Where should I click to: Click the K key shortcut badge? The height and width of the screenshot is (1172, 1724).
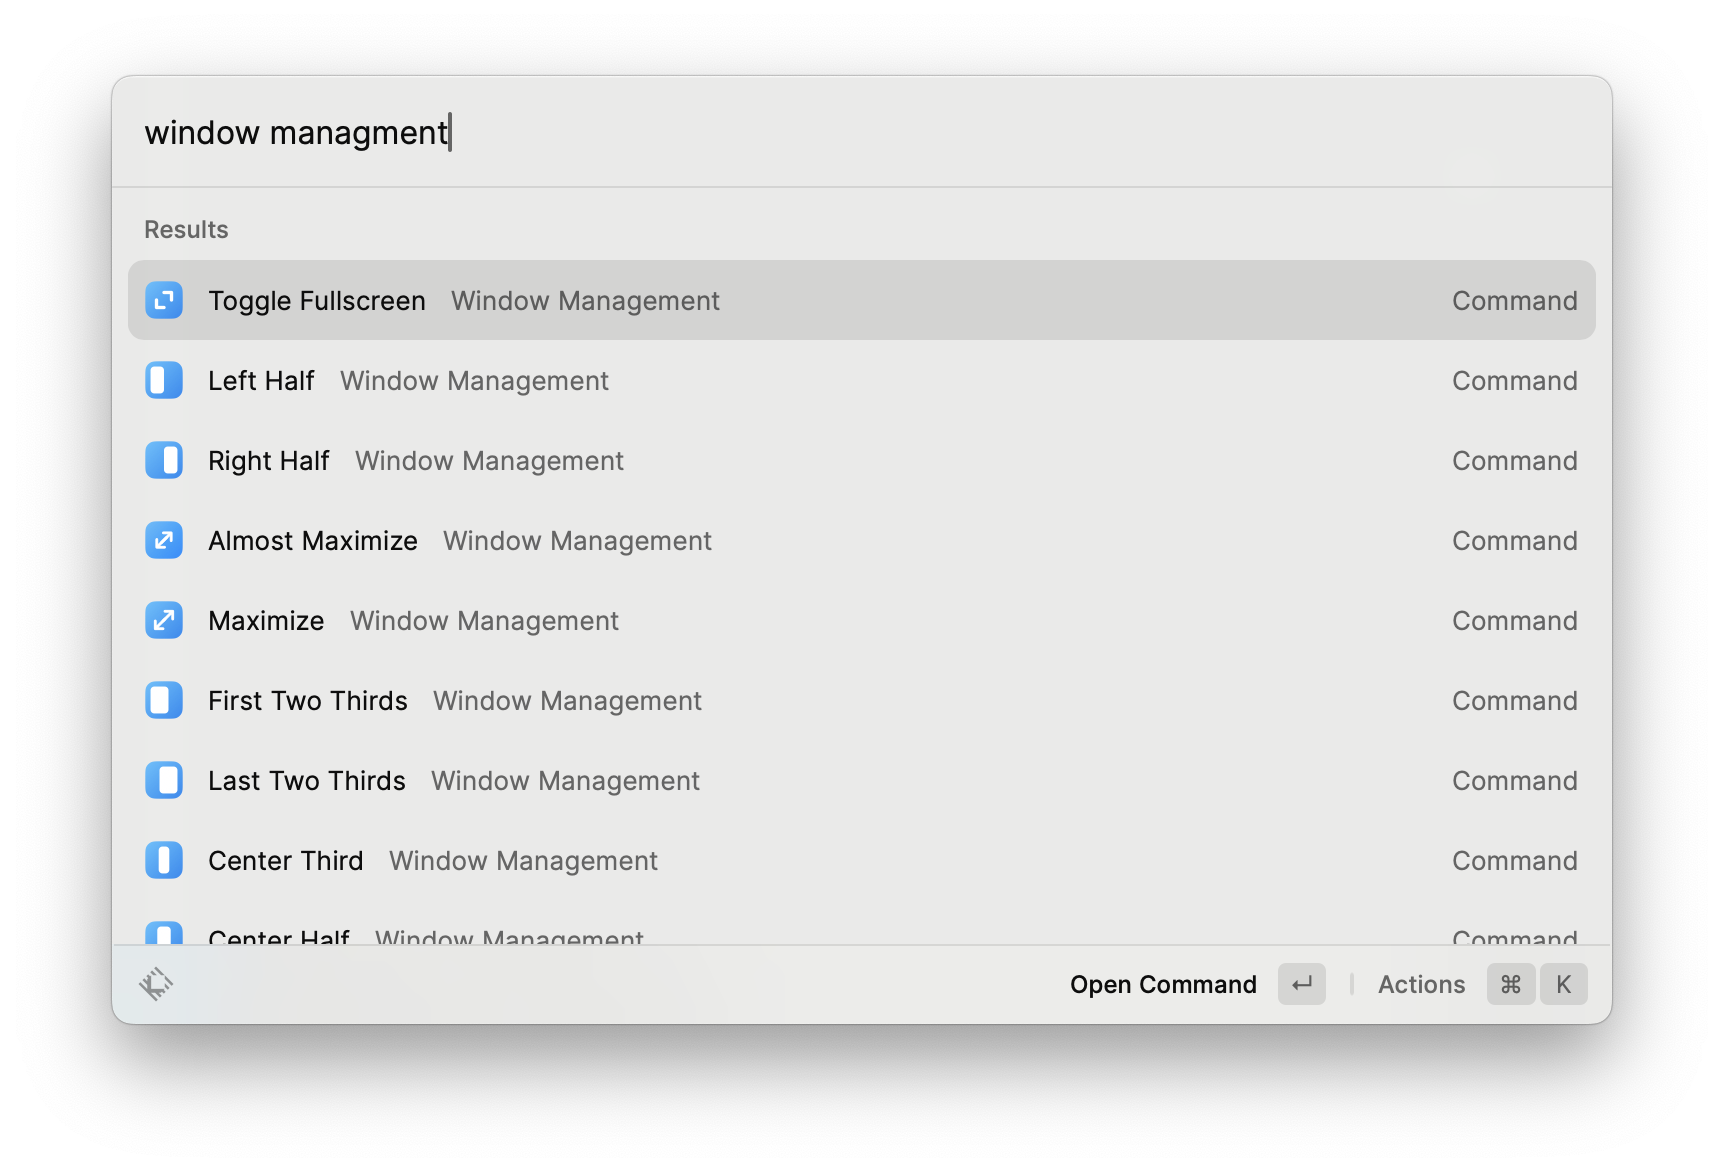tap(1563, 984)
